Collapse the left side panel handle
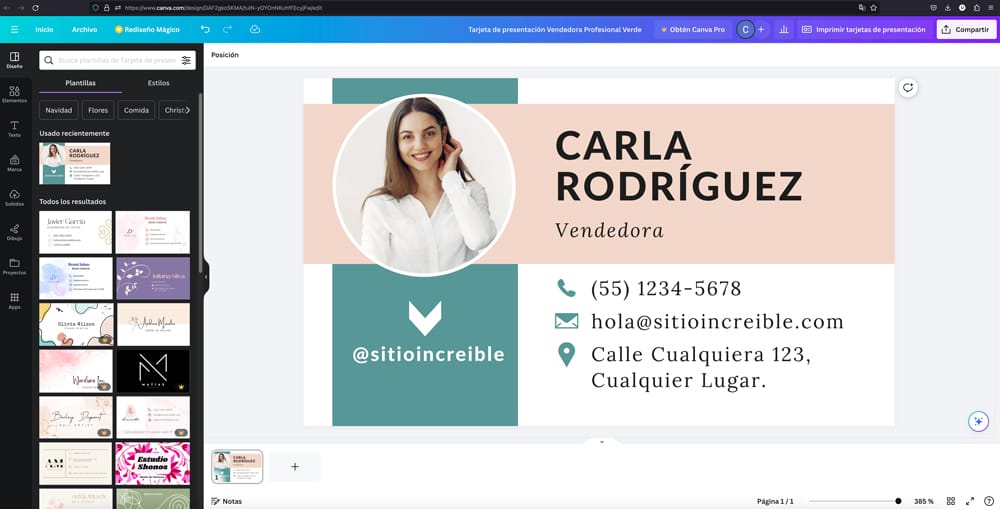The image size is (1000, 509). click(205, 277)
